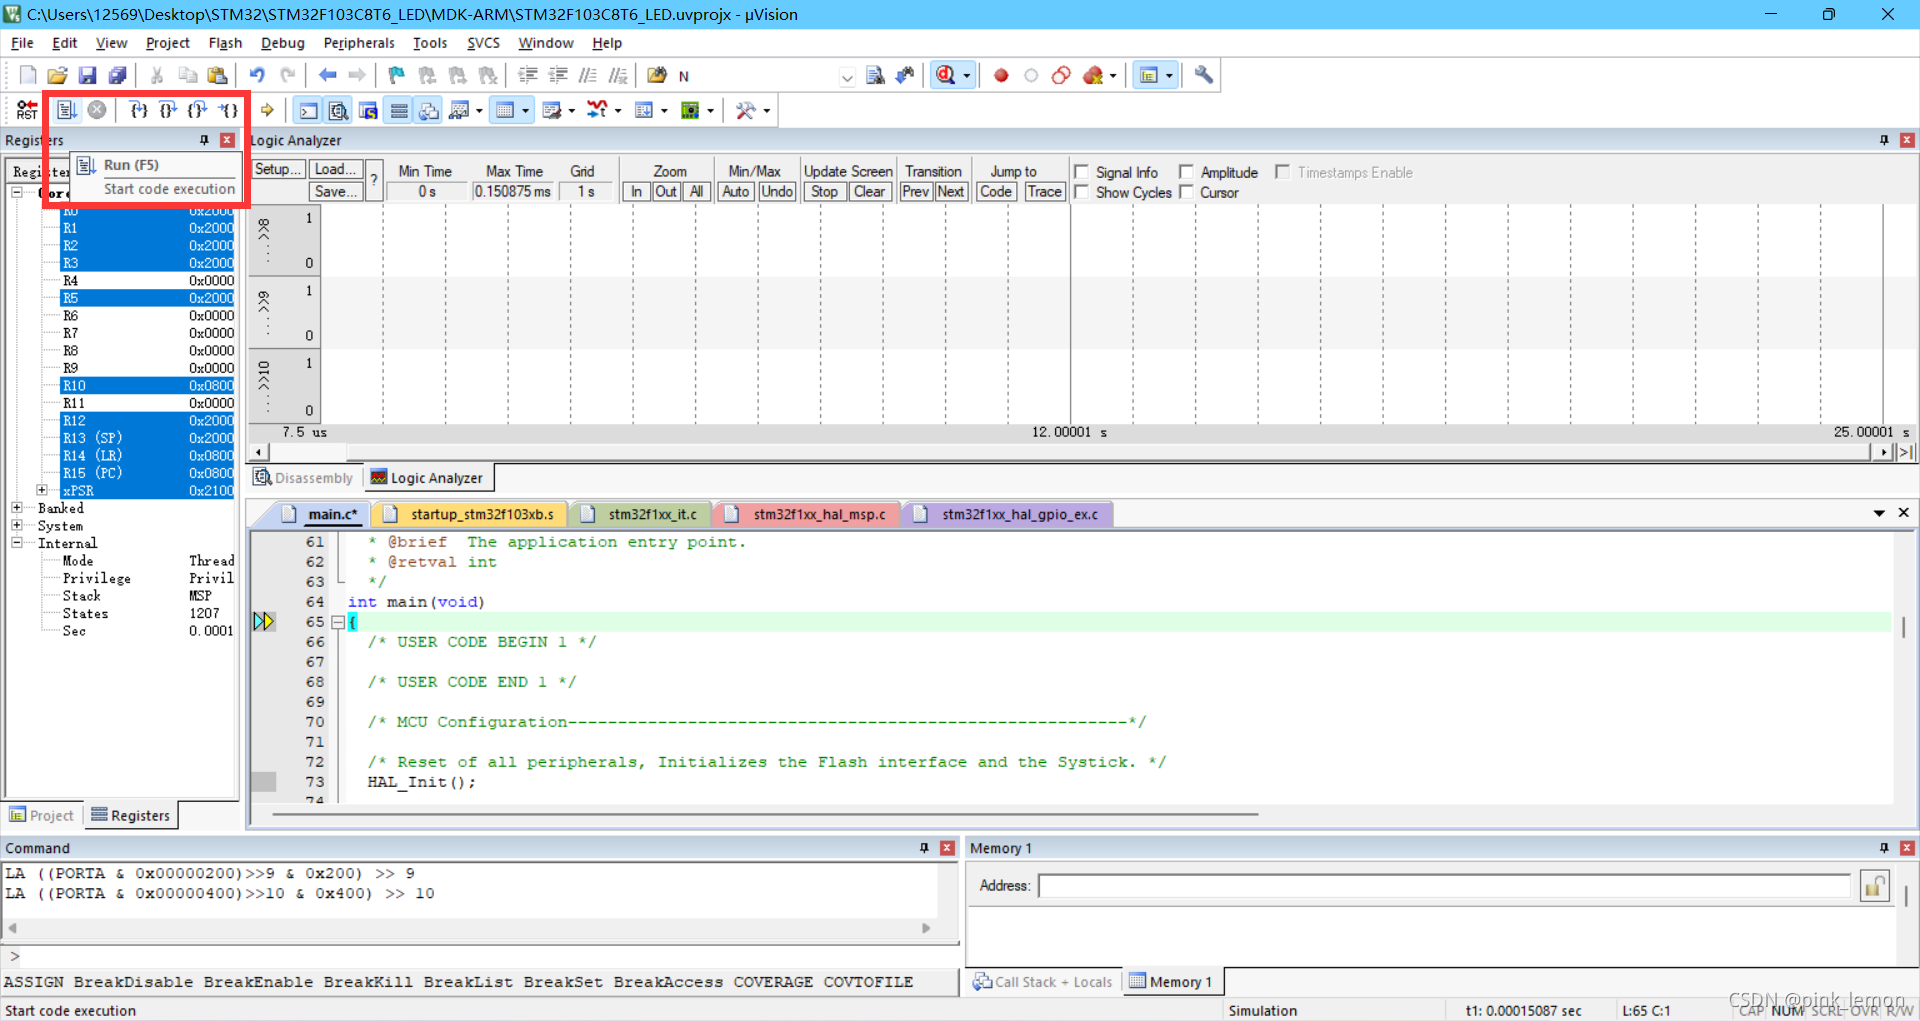Toggle the Timestamps Enable checkbox
Screen dimensions: 1920x1021
(x=1282, y=172)
